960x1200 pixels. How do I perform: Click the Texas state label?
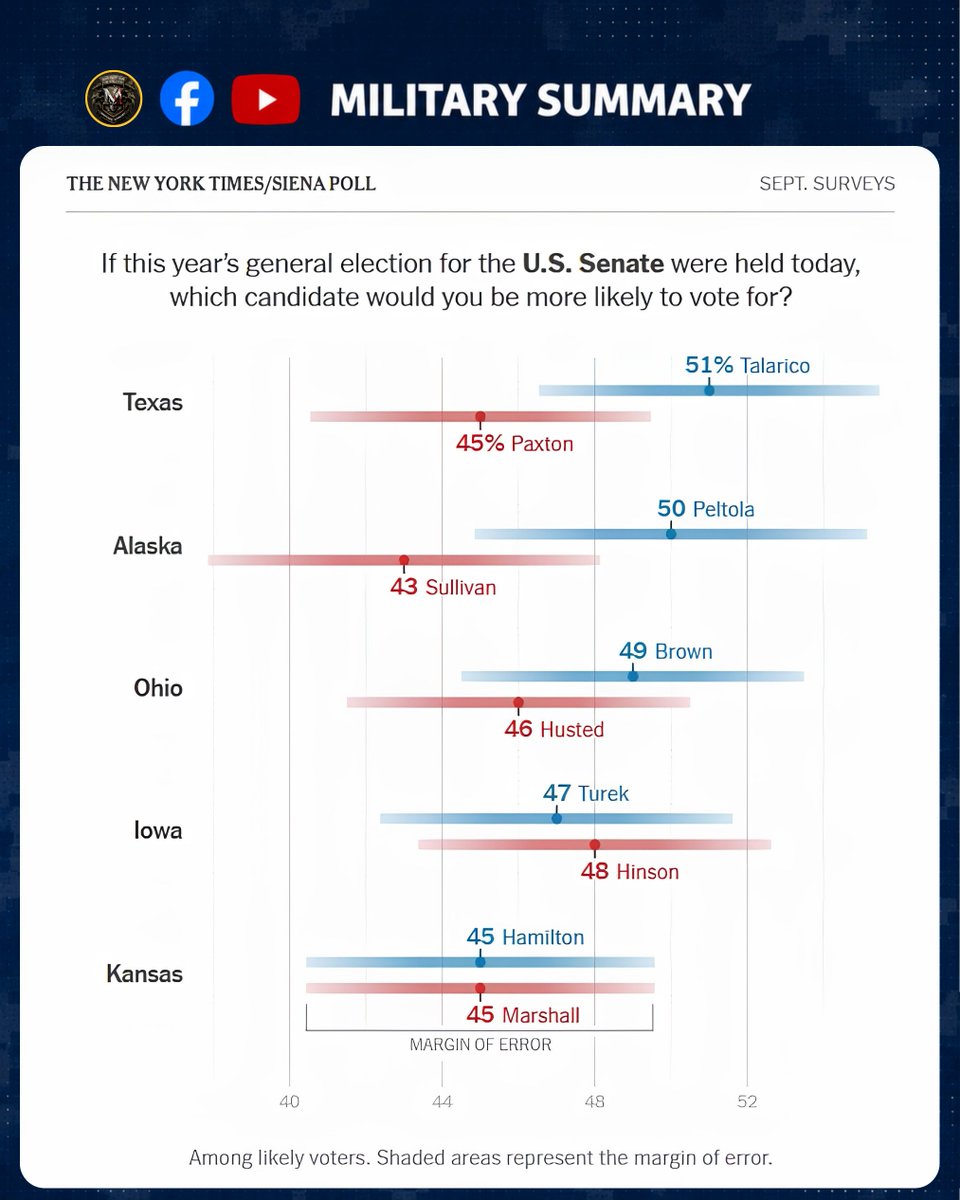(153, 402)
